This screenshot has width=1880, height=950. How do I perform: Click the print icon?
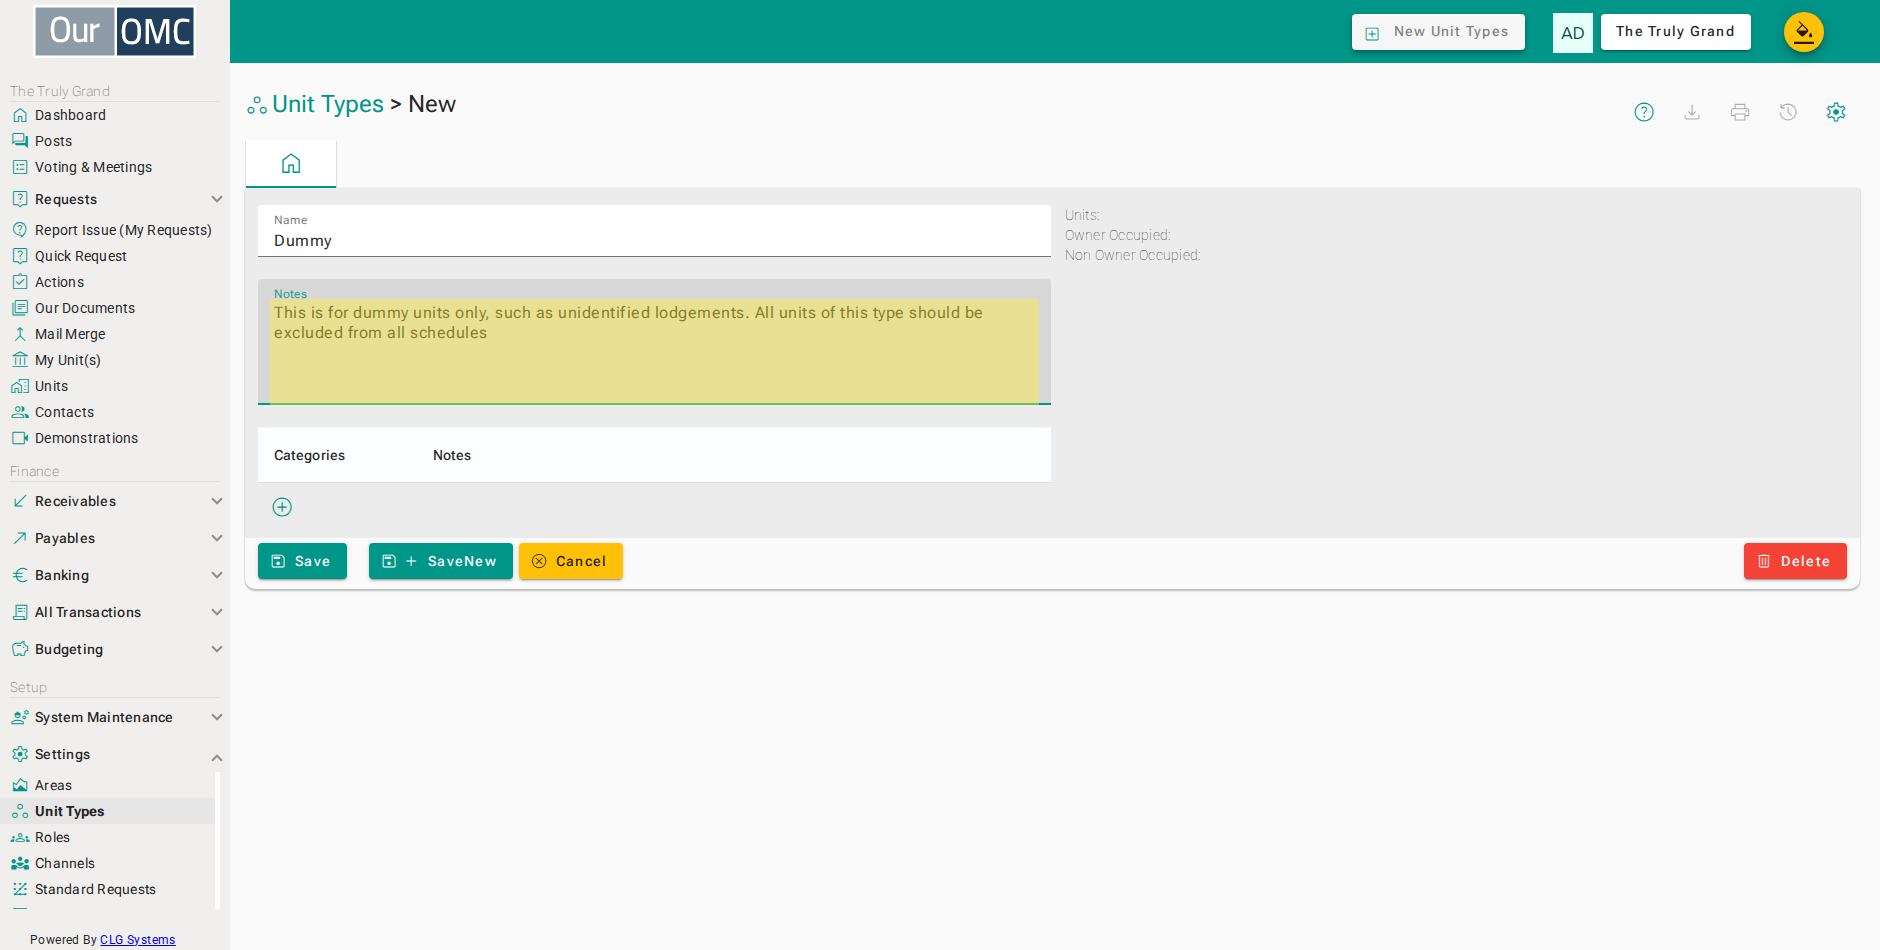pos(1740,112)
